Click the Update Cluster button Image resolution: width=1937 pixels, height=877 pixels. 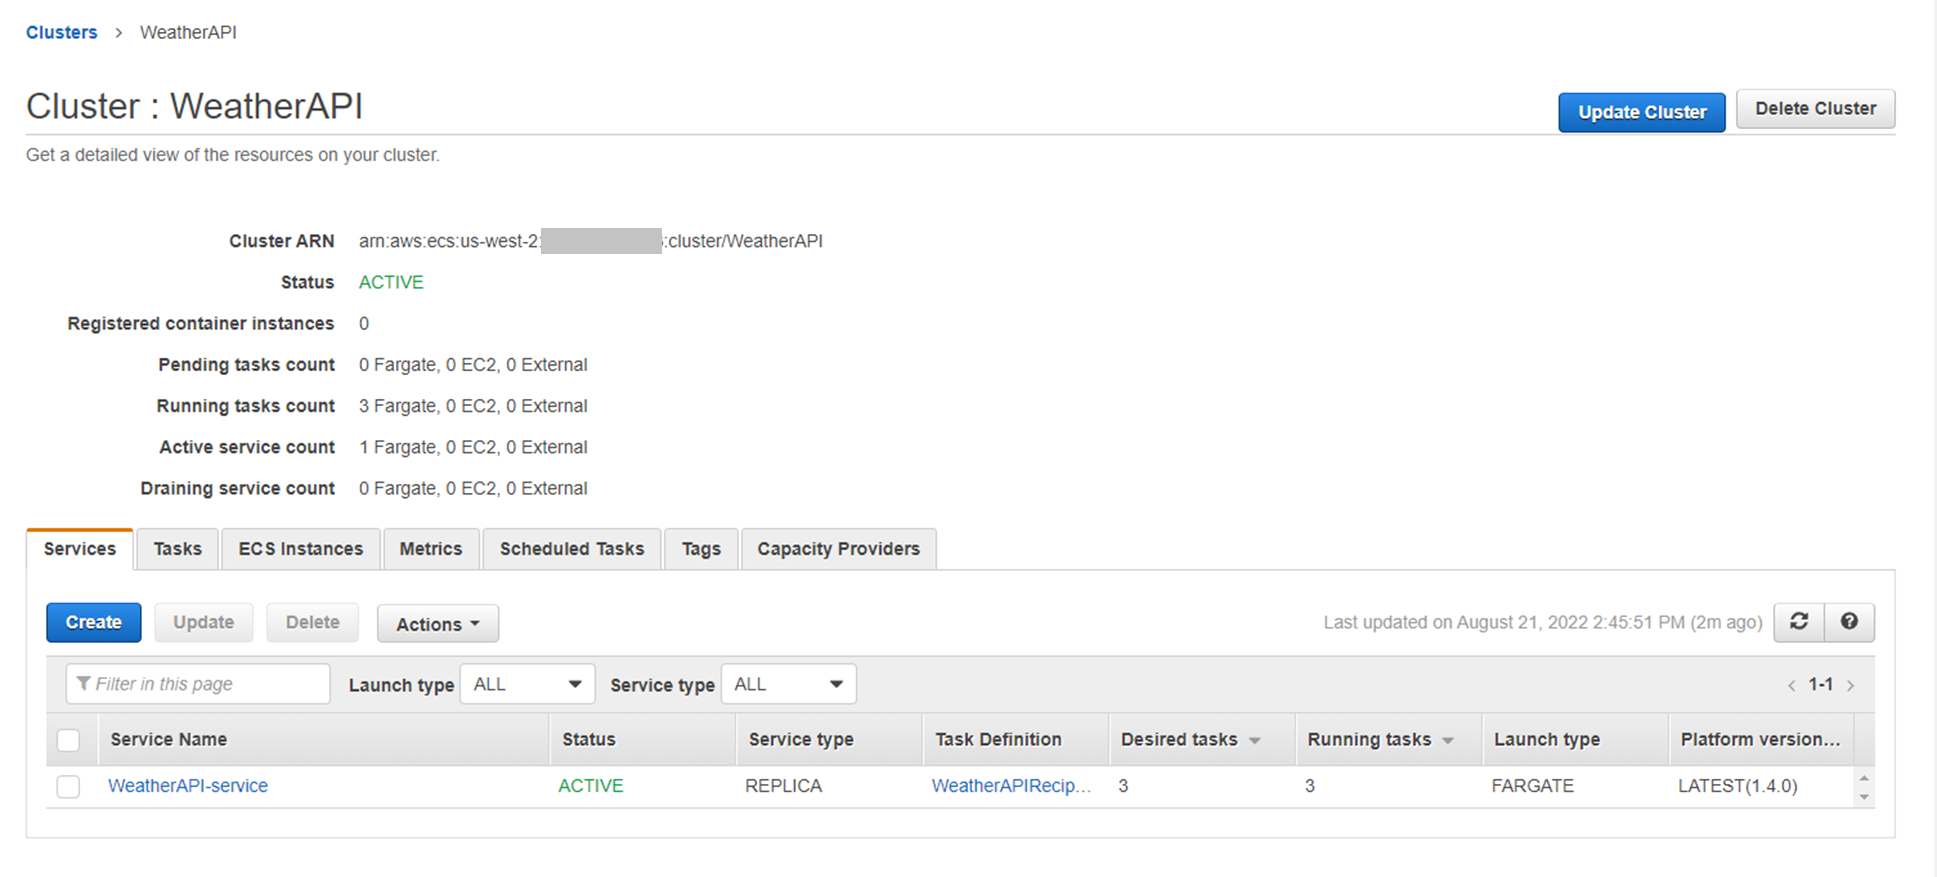[x=1642, y=112]
